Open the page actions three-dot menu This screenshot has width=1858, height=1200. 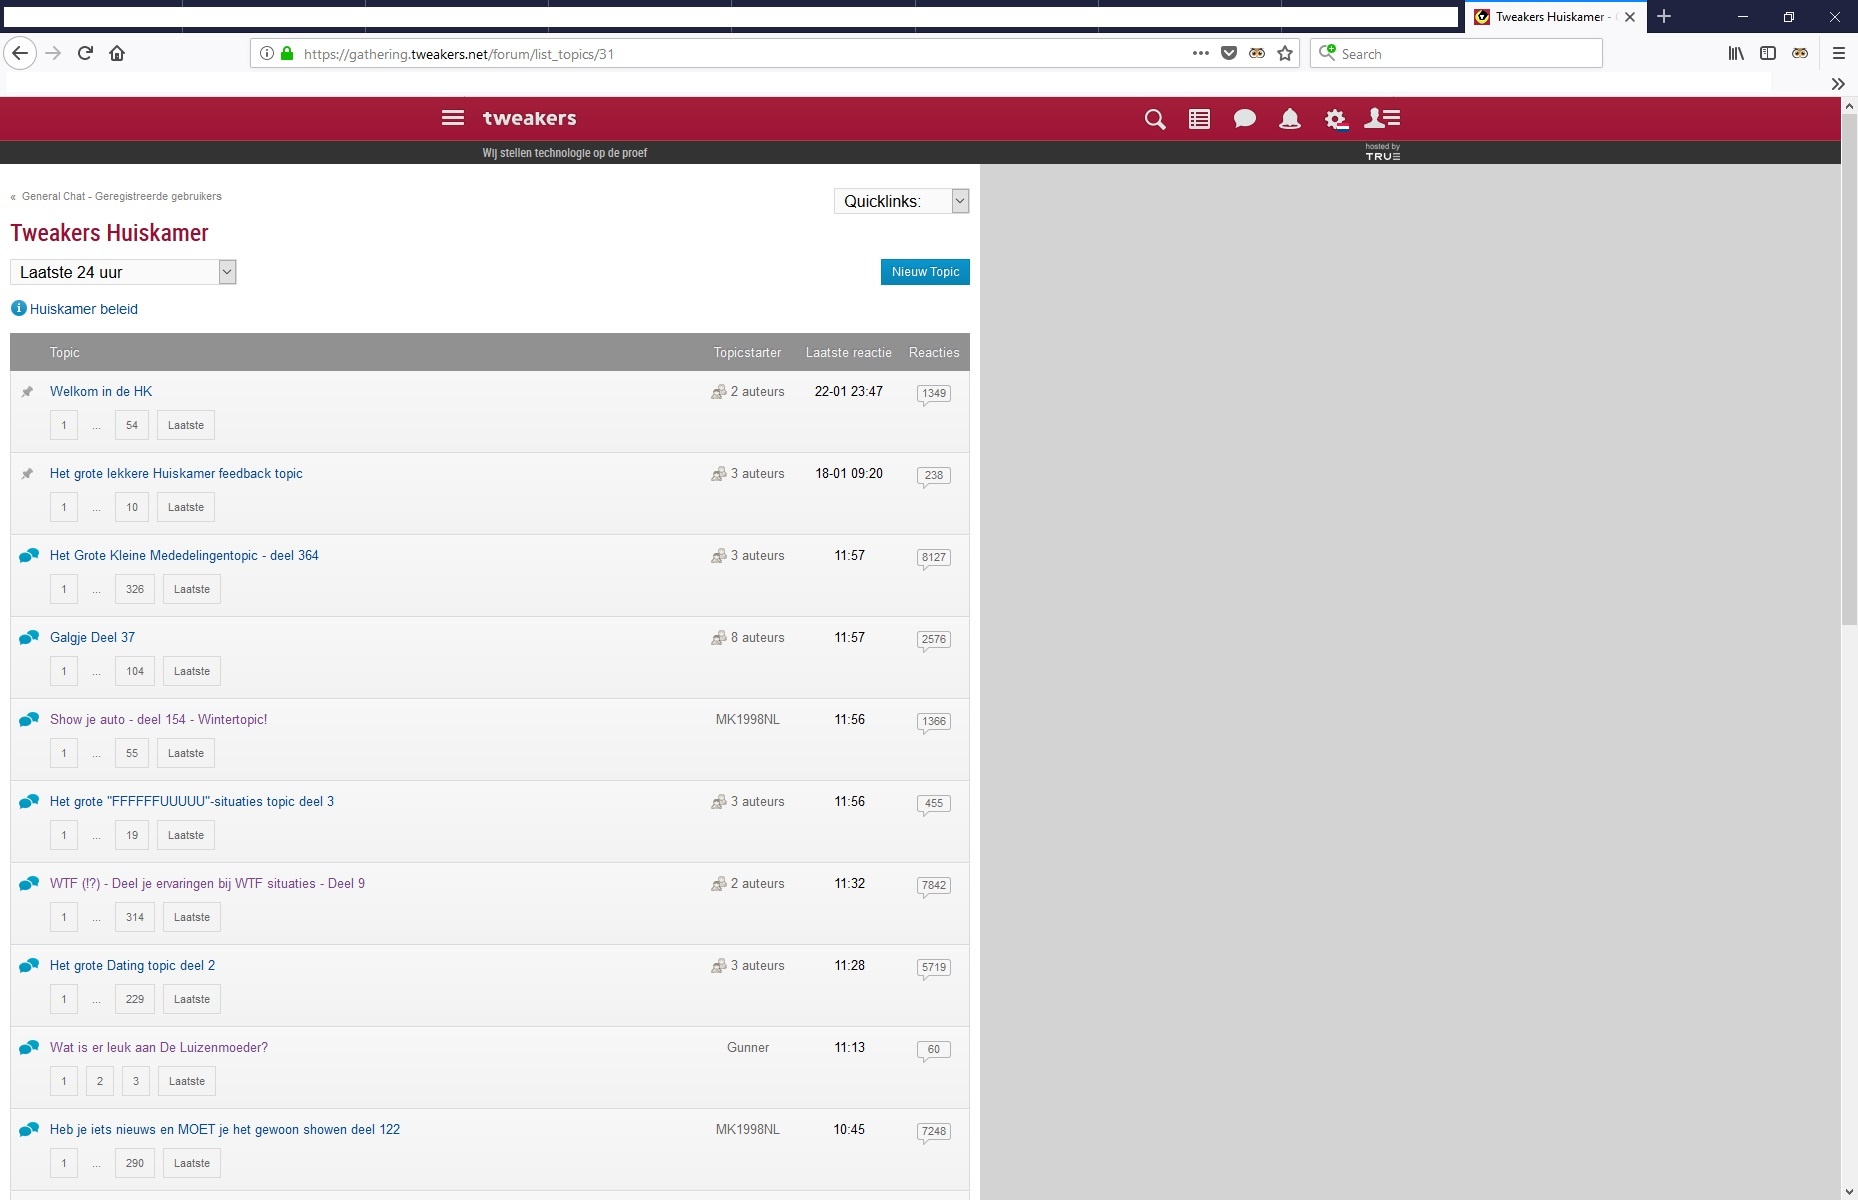pos(1201,53)
